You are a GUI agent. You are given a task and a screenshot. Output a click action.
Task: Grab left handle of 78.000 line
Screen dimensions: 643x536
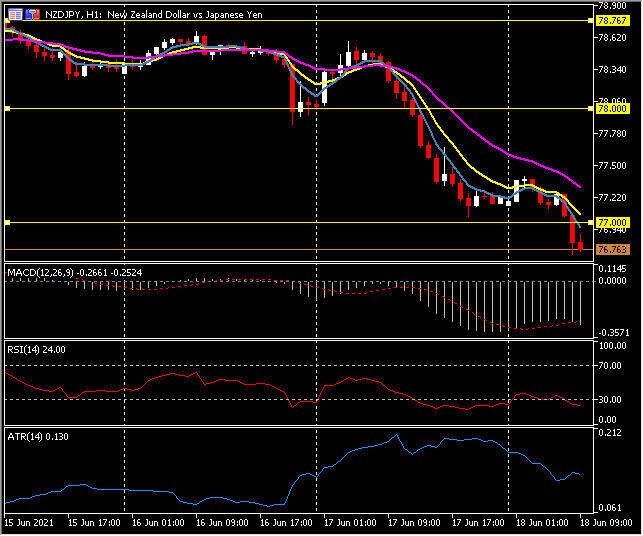[7, 109]
